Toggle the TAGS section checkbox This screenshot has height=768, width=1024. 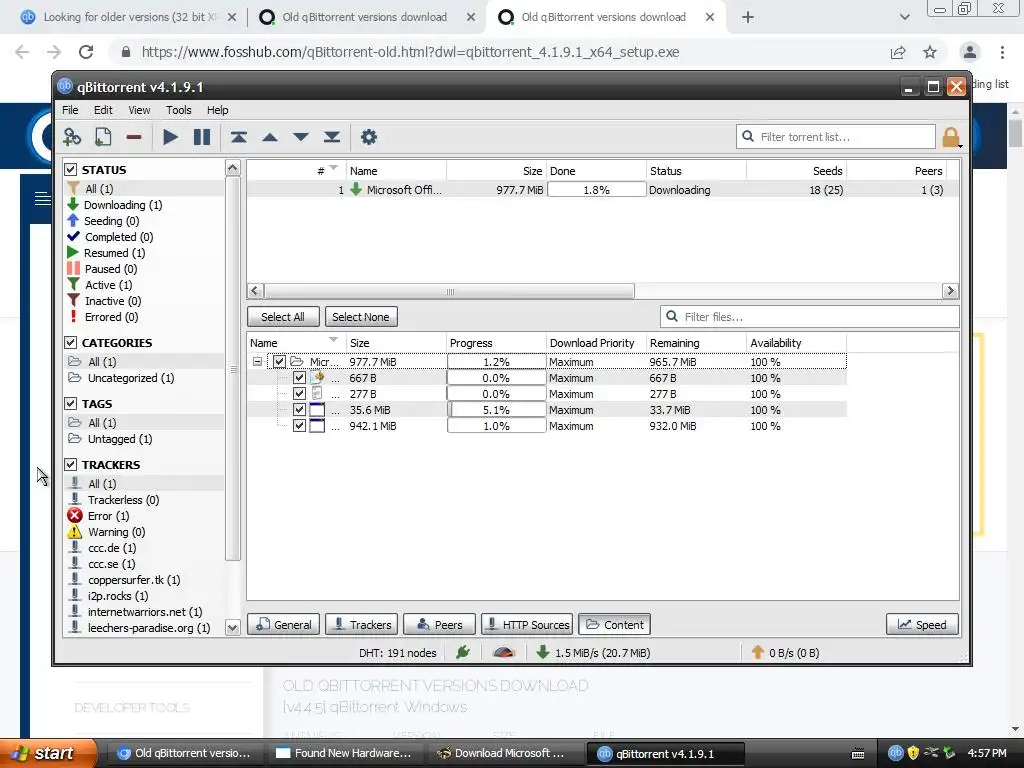[x=71, y=404]
